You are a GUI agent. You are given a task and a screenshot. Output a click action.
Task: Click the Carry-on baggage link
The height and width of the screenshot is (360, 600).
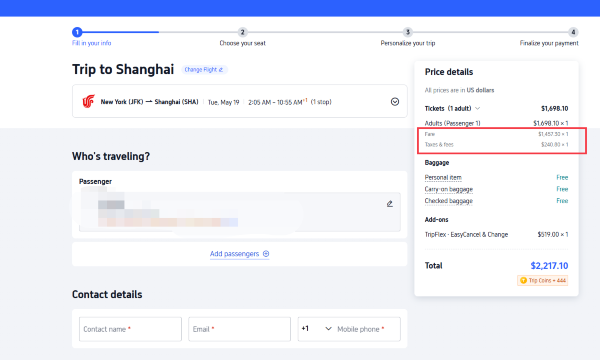coord(448,189)
